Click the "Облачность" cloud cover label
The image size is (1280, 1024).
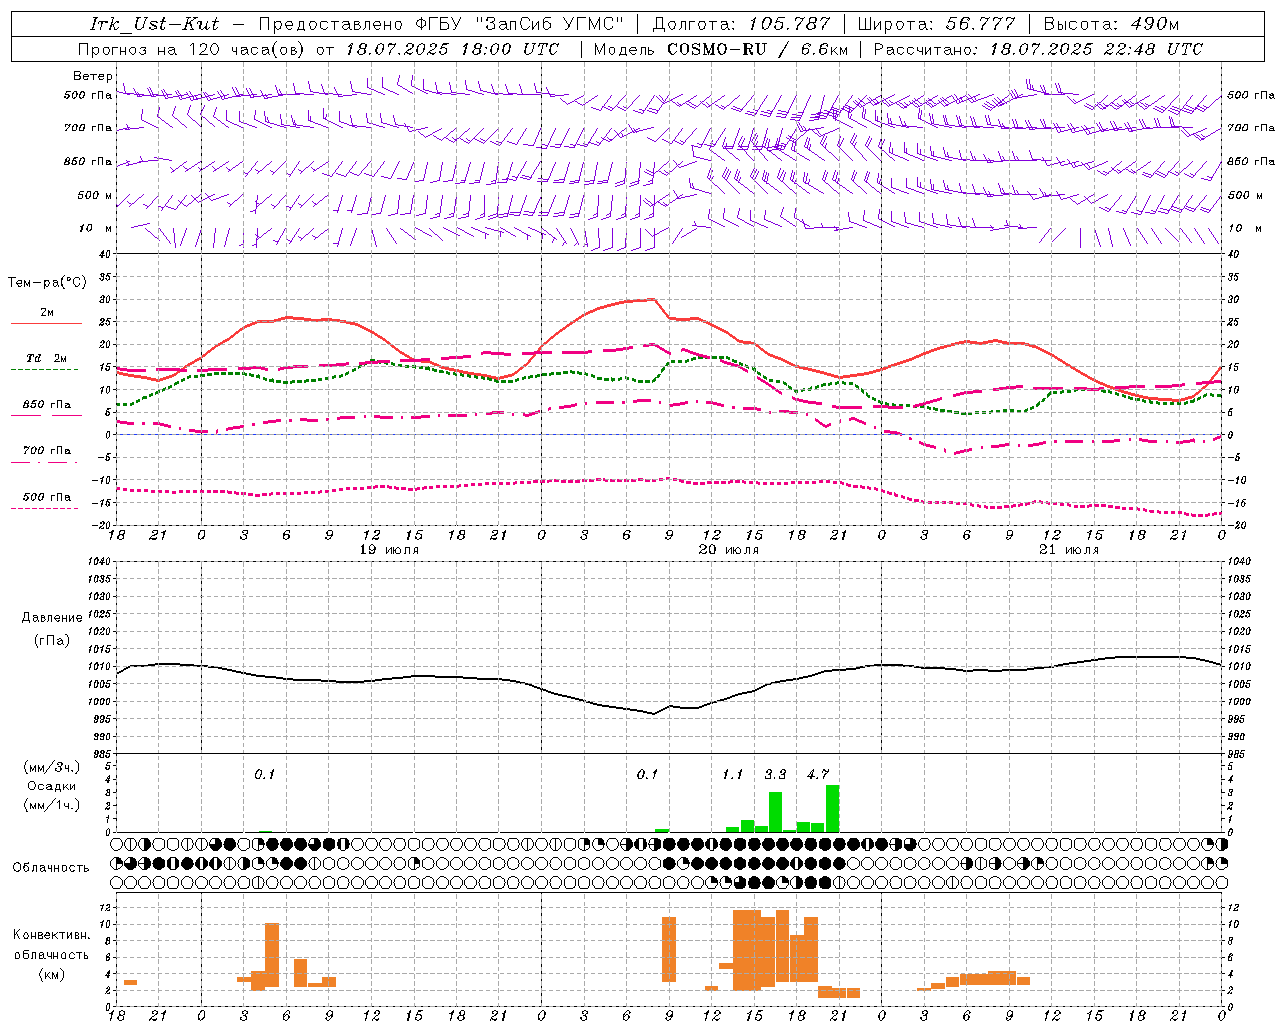51,867
